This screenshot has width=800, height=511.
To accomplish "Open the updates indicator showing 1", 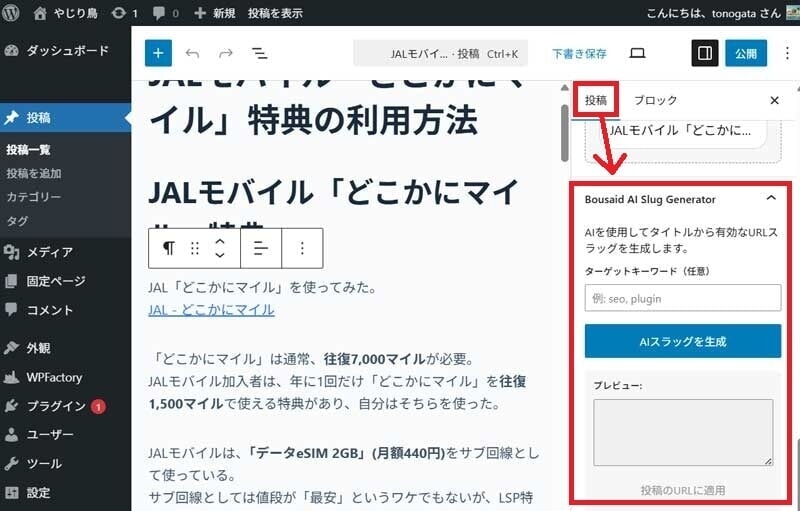I will [125, 13].
